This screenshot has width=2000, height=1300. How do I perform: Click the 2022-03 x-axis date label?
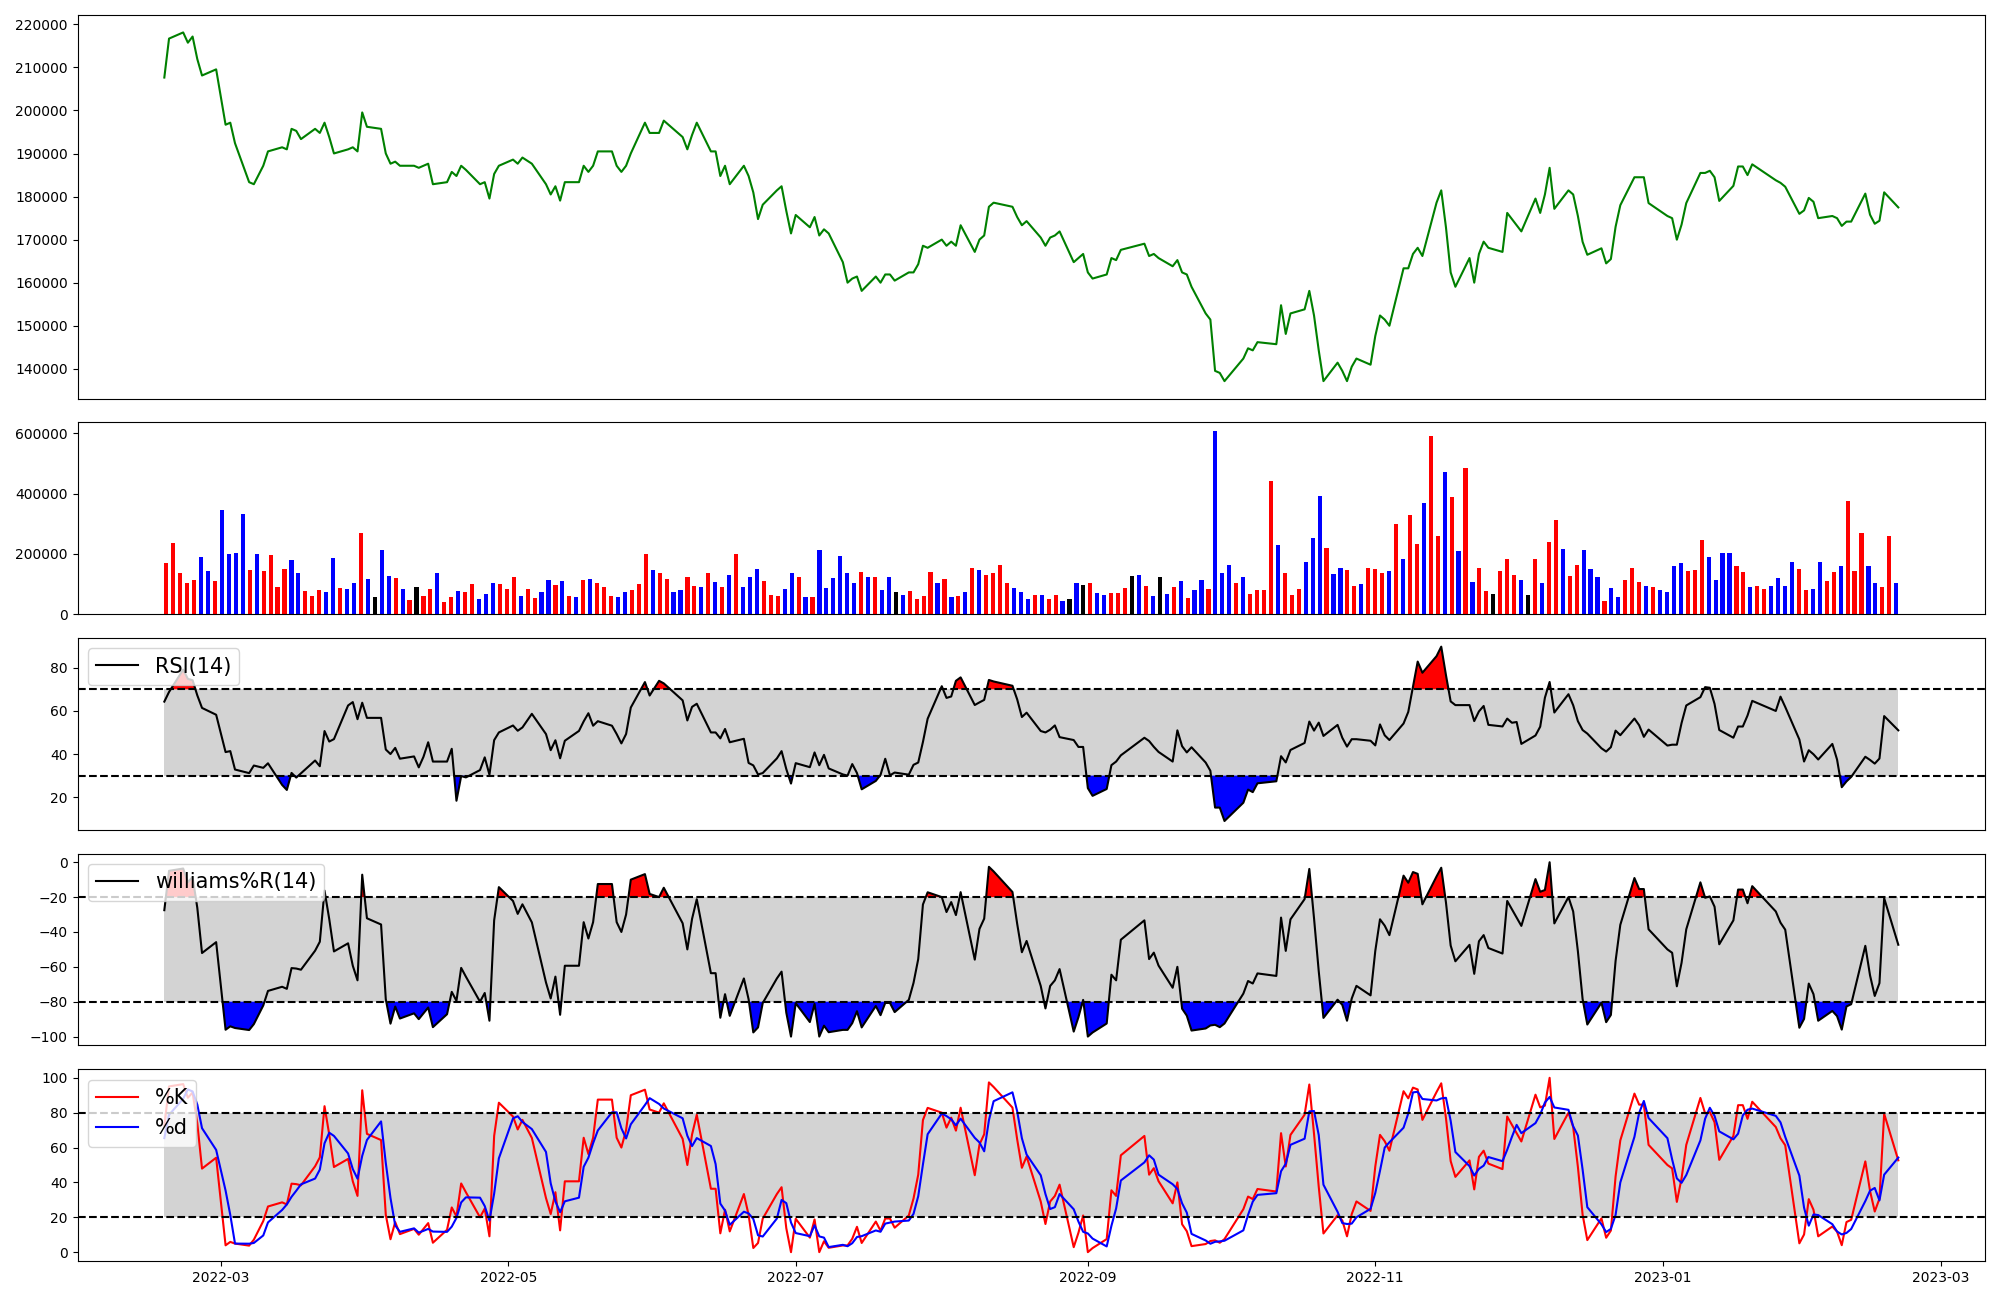[220, 1276]
